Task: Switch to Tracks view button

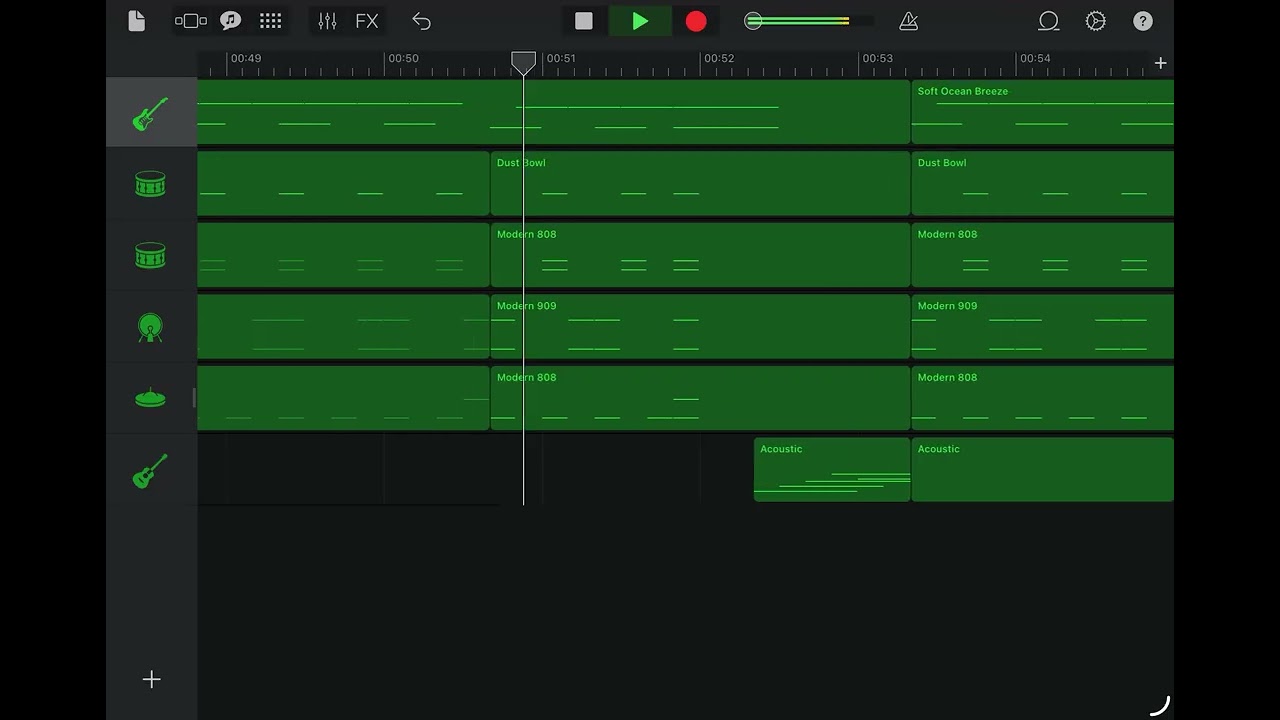Action: 191,21
